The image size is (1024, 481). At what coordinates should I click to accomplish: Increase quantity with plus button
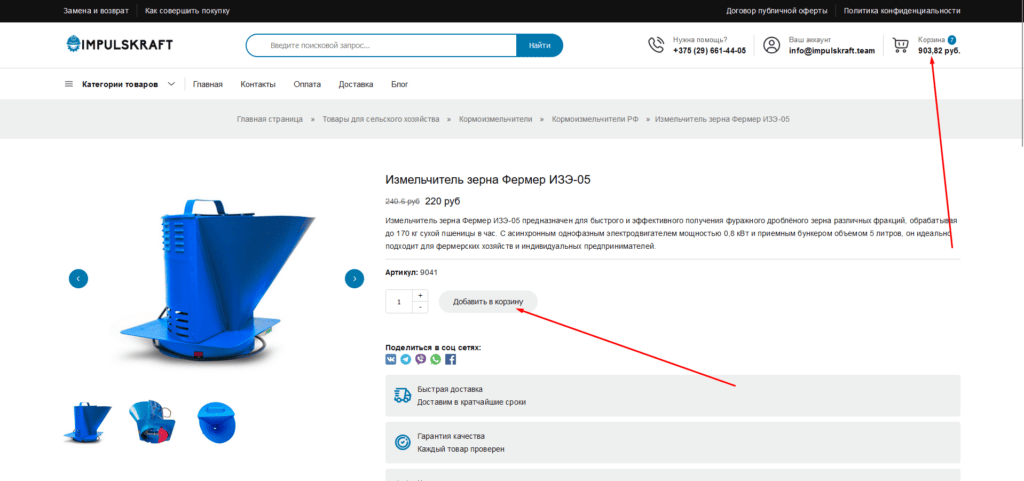420,296
